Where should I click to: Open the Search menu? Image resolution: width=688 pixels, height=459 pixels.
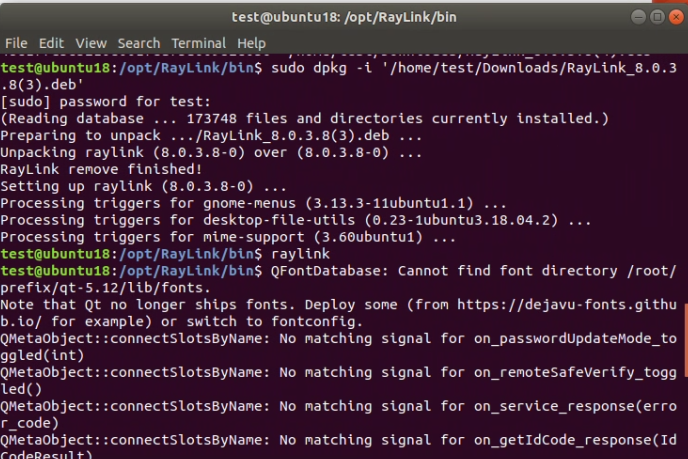139,43
